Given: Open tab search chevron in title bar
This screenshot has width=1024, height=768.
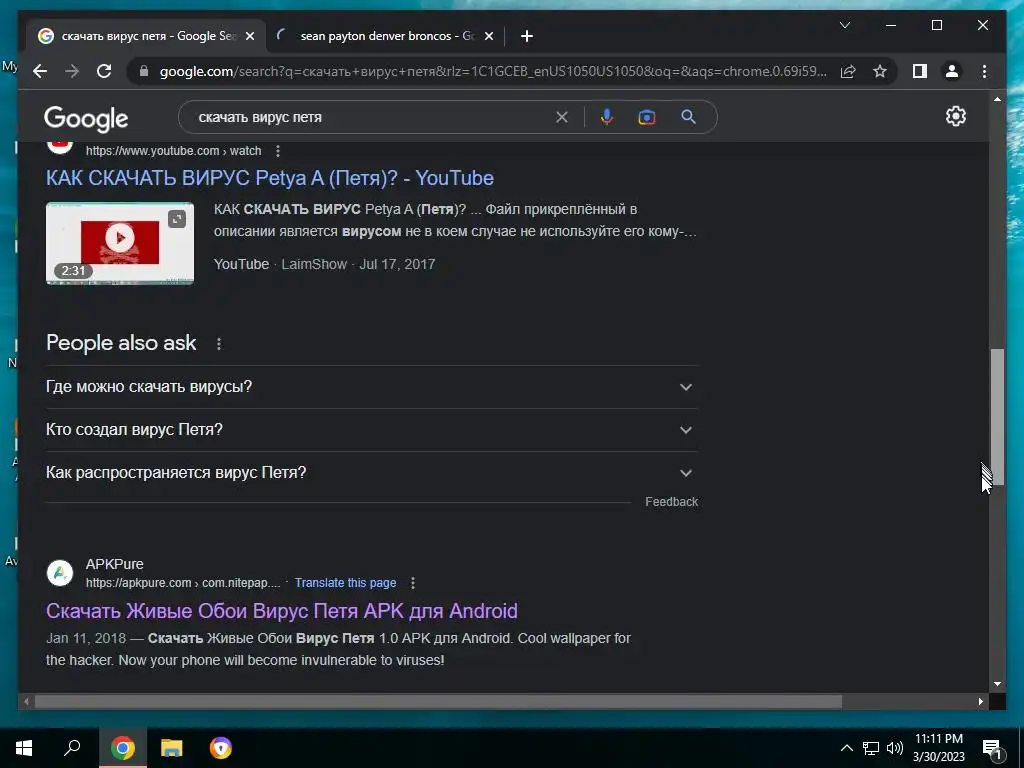Looking at the screenshot, I should coord(844,25).
